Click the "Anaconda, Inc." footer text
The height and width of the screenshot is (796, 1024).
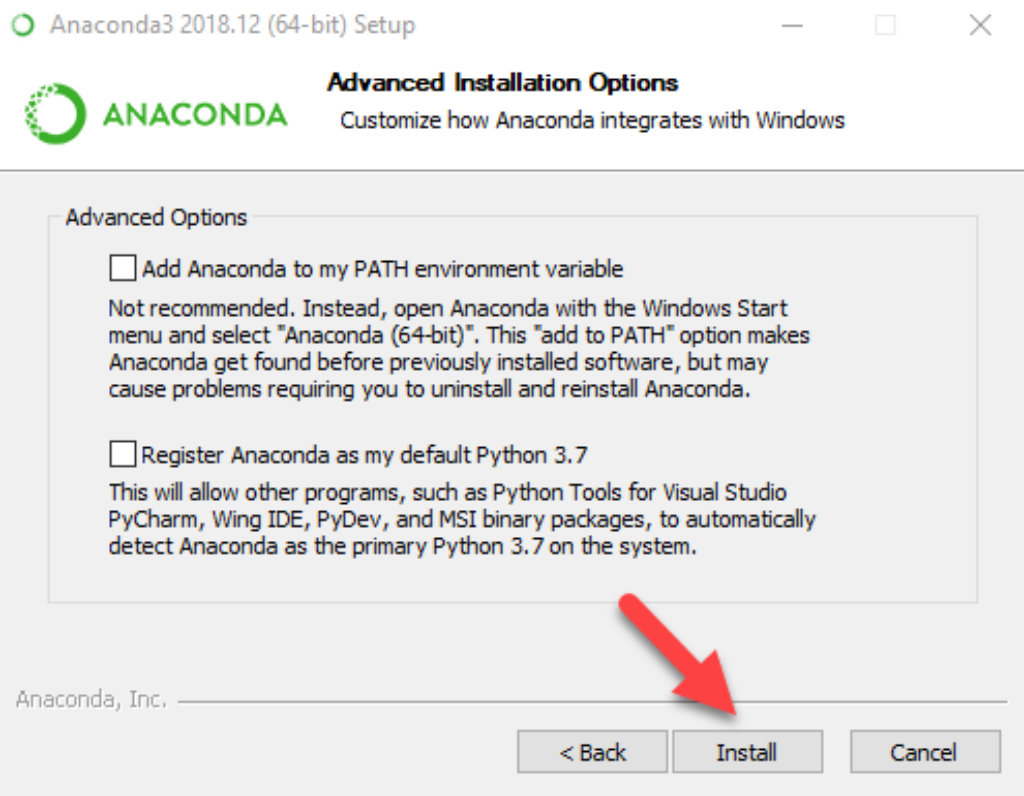pyautogui.click(x=91, y=700)
